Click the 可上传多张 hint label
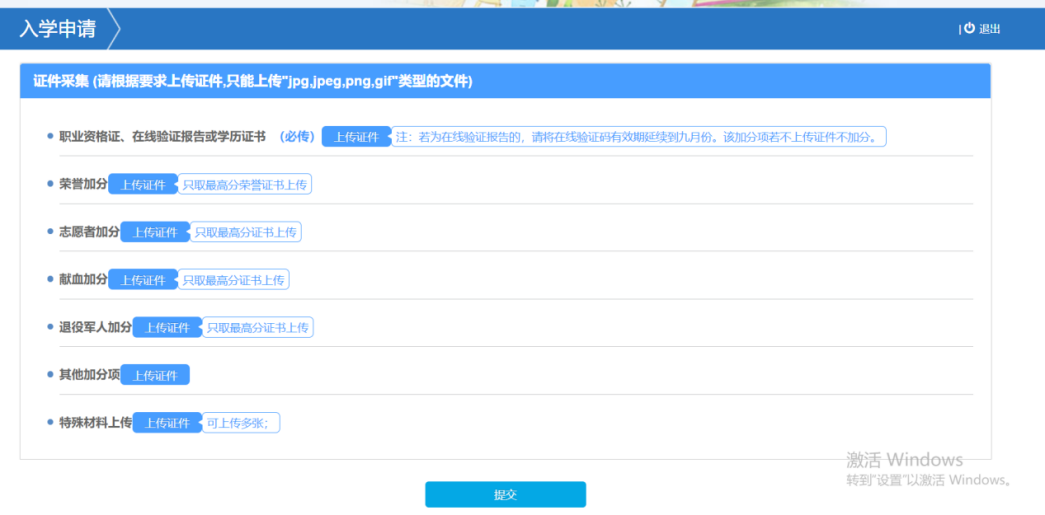 240,423
